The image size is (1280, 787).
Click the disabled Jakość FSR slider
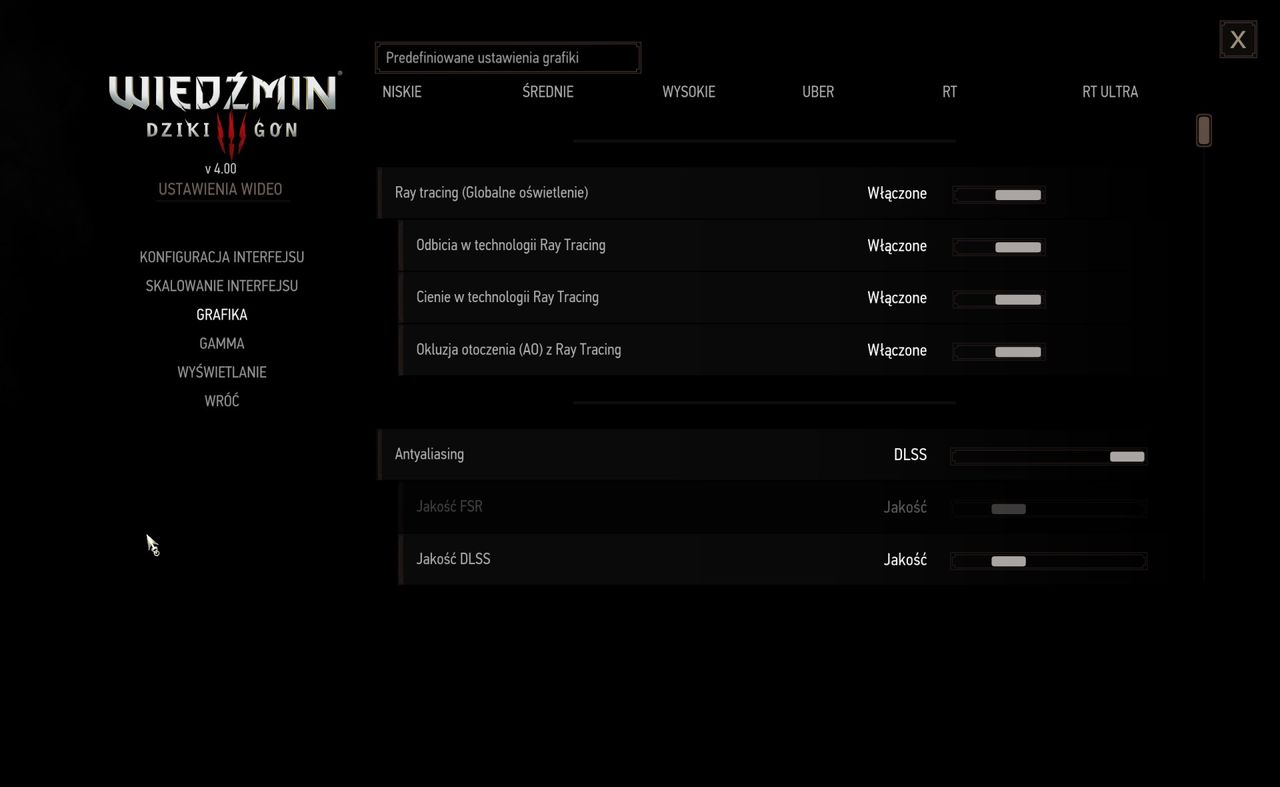pos(1048,508)
